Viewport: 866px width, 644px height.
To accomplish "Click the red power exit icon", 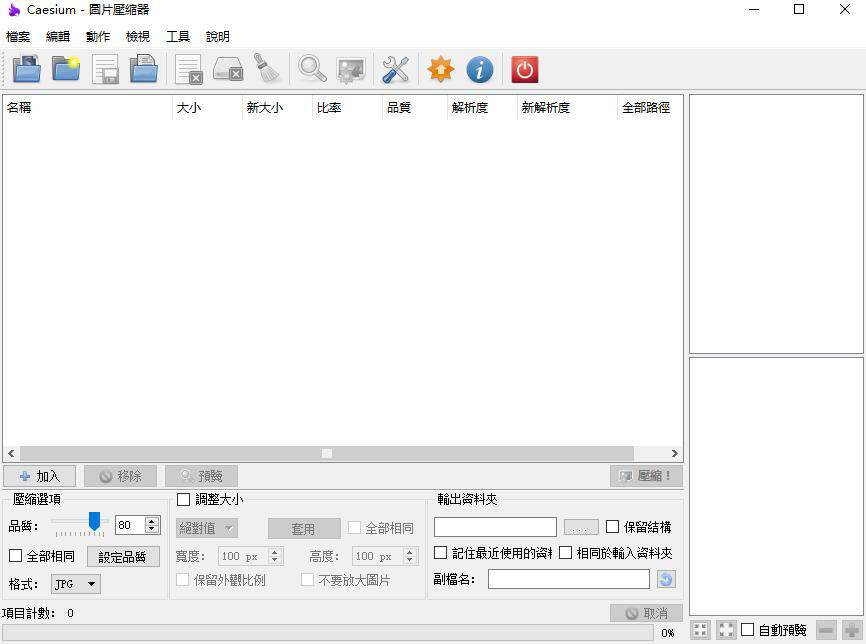I will pyautogui.click(x=525, y=70).
